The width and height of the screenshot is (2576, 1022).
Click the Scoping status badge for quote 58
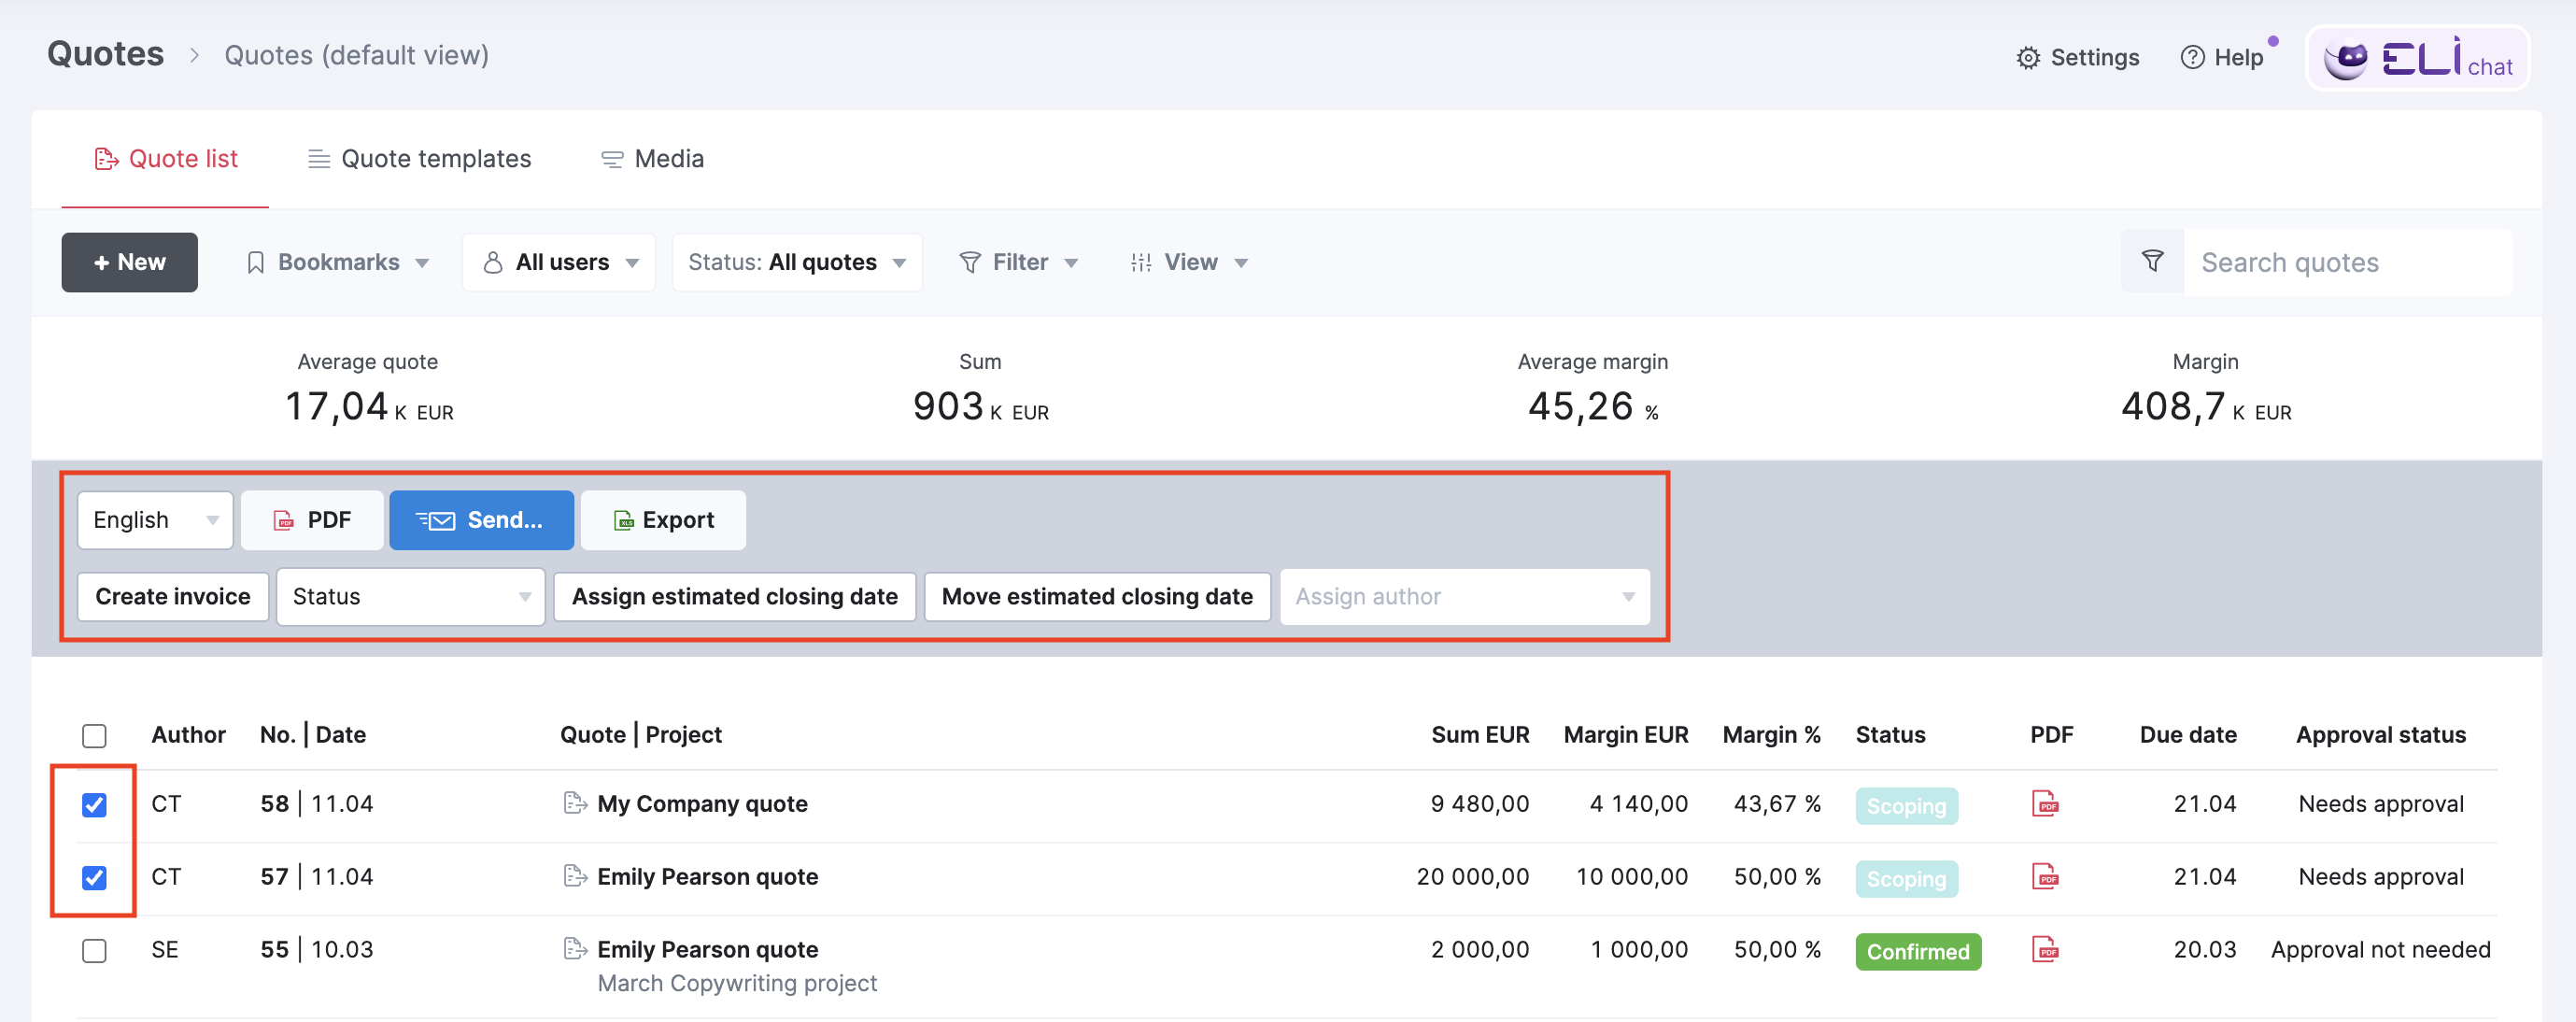click(x=1906, y=806)
